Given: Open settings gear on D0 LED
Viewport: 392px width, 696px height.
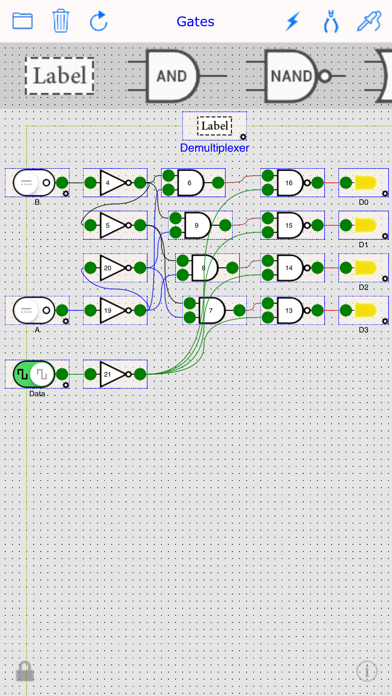Looking at the screenshot, I should [x=385, y=194].
